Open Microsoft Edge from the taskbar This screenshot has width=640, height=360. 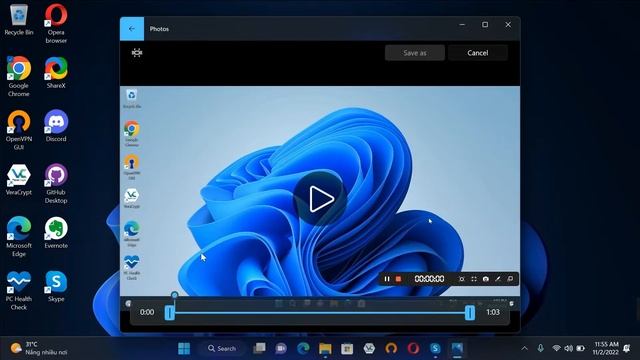[303, 348]
